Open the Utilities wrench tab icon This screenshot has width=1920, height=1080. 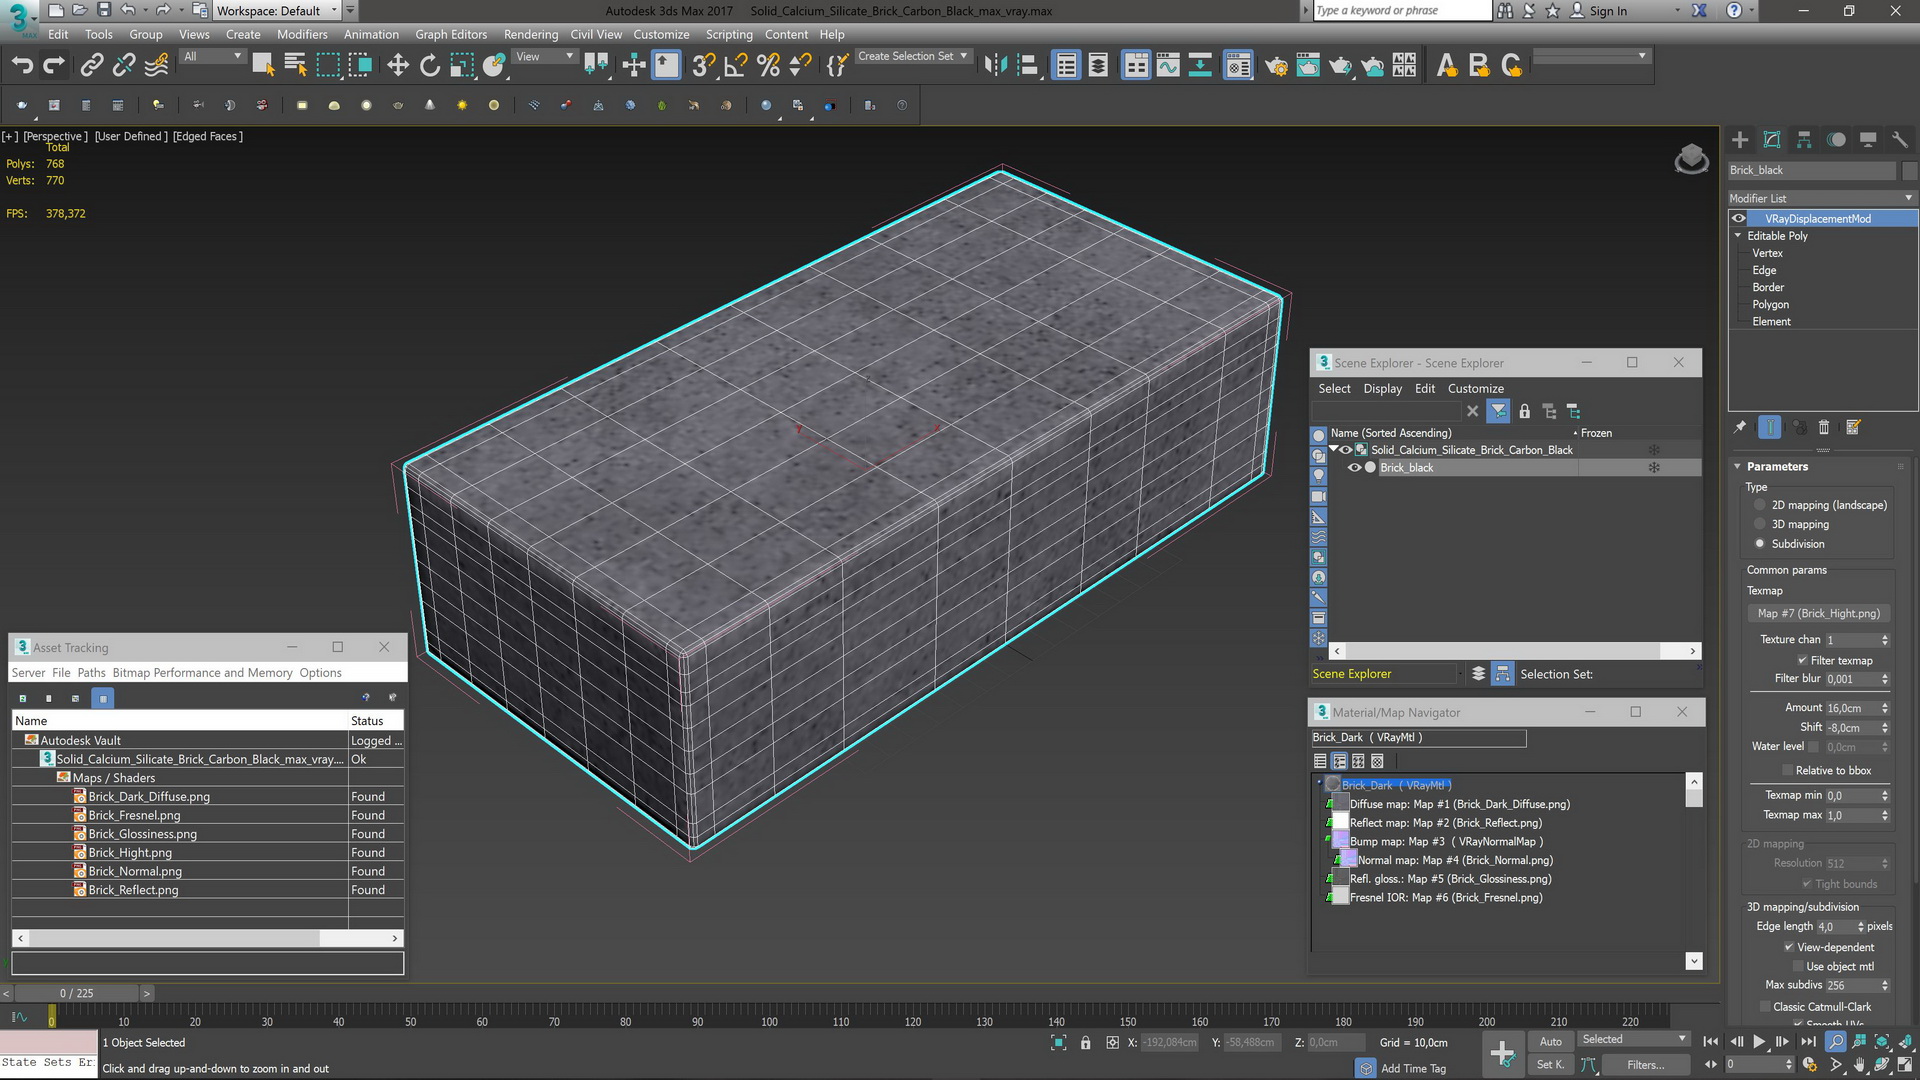(x=1900, y=140)
